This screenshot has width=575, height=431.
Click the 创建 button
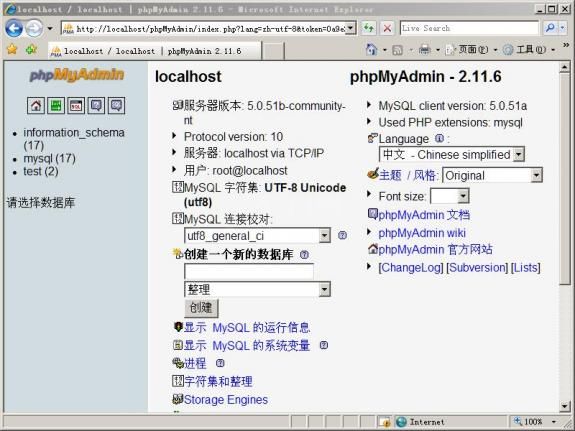(x=201, y=308)
